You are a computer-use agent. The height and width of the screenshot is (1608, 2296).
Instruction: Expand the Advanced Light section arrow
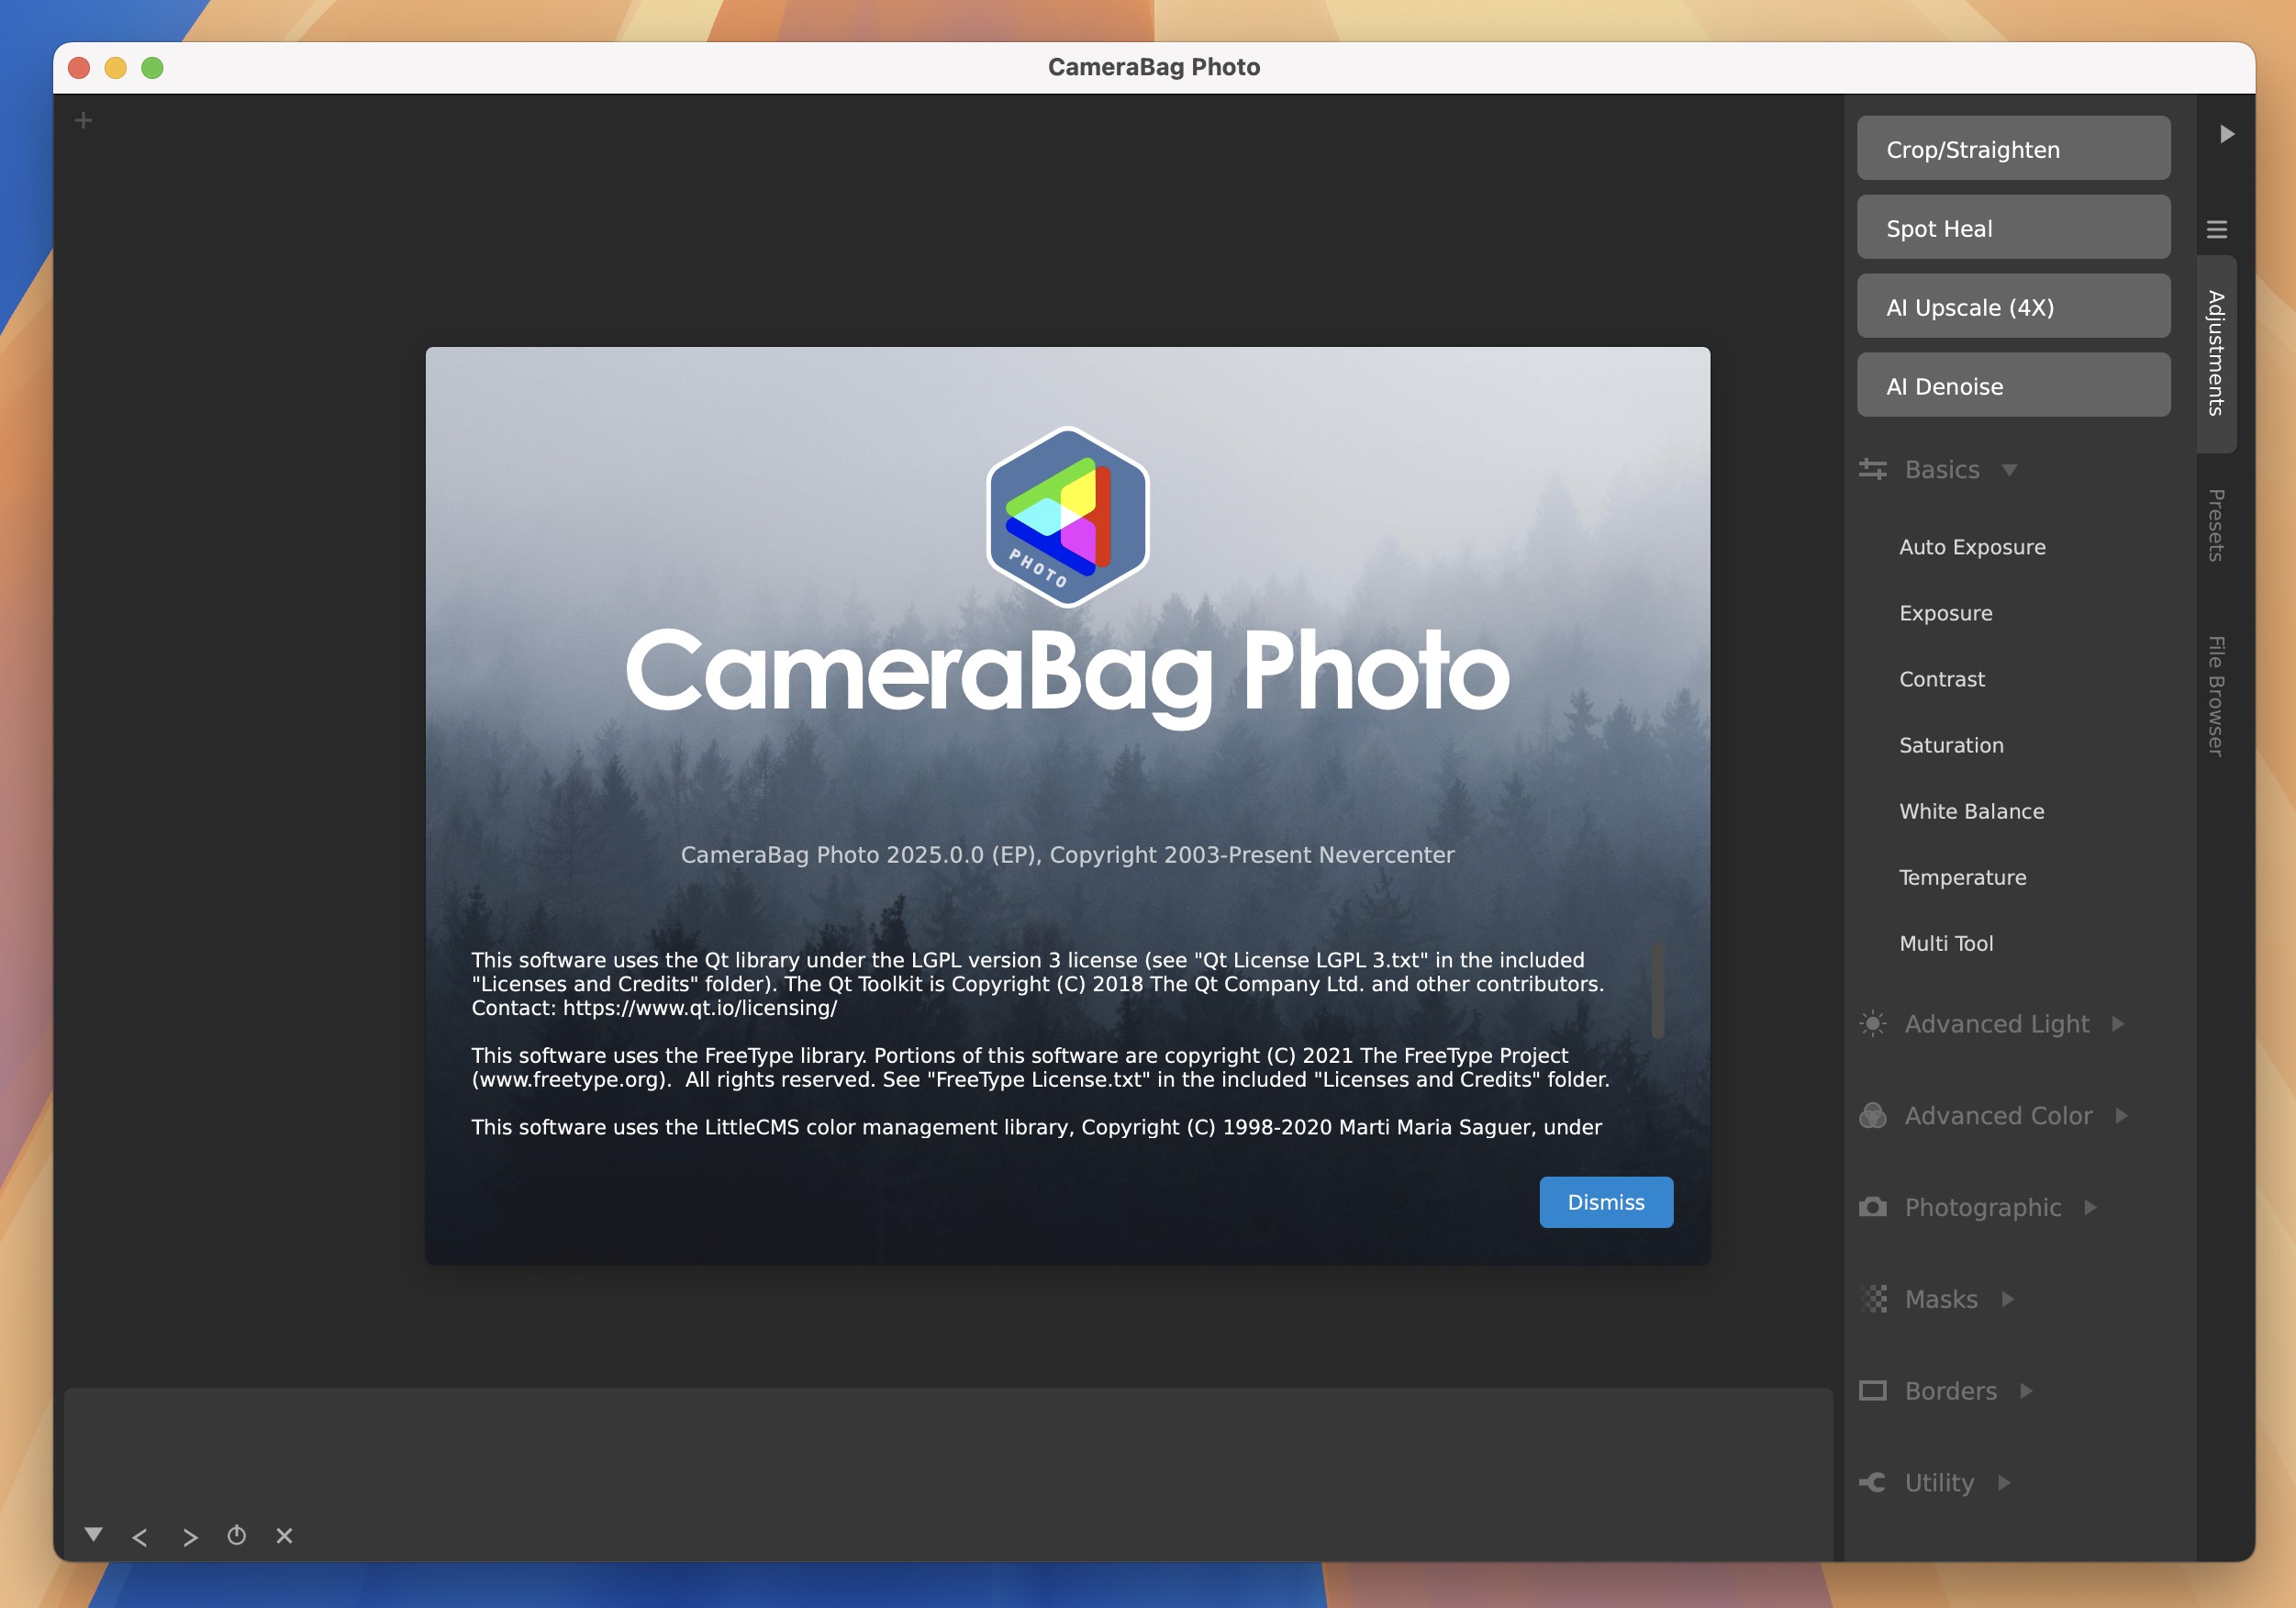coord(2118,1024)
